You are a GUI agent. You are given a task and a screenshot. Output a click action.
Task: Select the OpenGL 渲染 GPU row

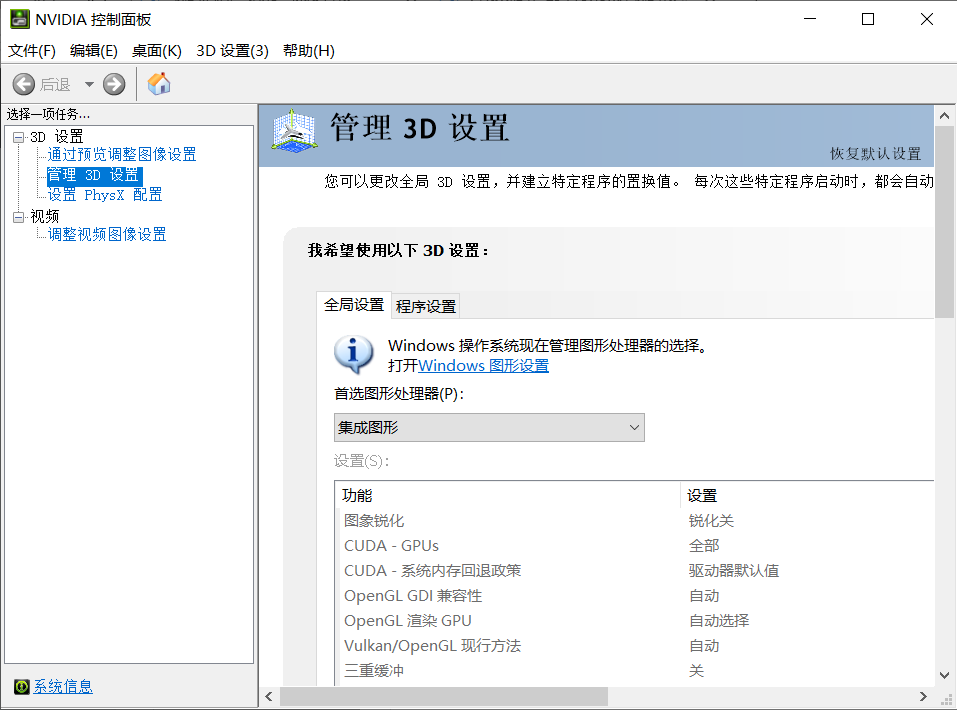point(635,621)
